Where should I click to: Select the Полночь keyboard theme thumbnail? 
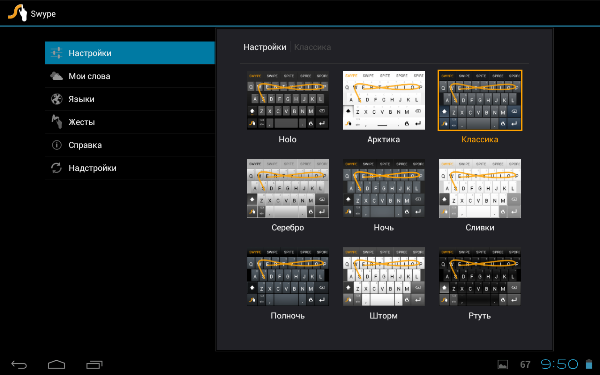287,276
